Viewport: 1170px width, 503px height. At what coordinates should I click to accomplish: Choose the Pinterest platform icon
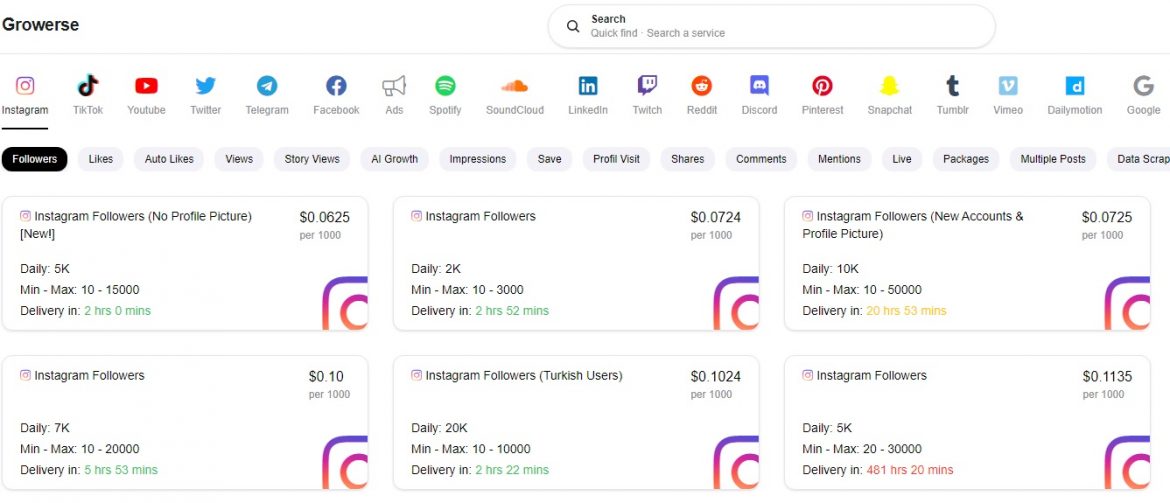pyautogui.click(x=822, y=86)
